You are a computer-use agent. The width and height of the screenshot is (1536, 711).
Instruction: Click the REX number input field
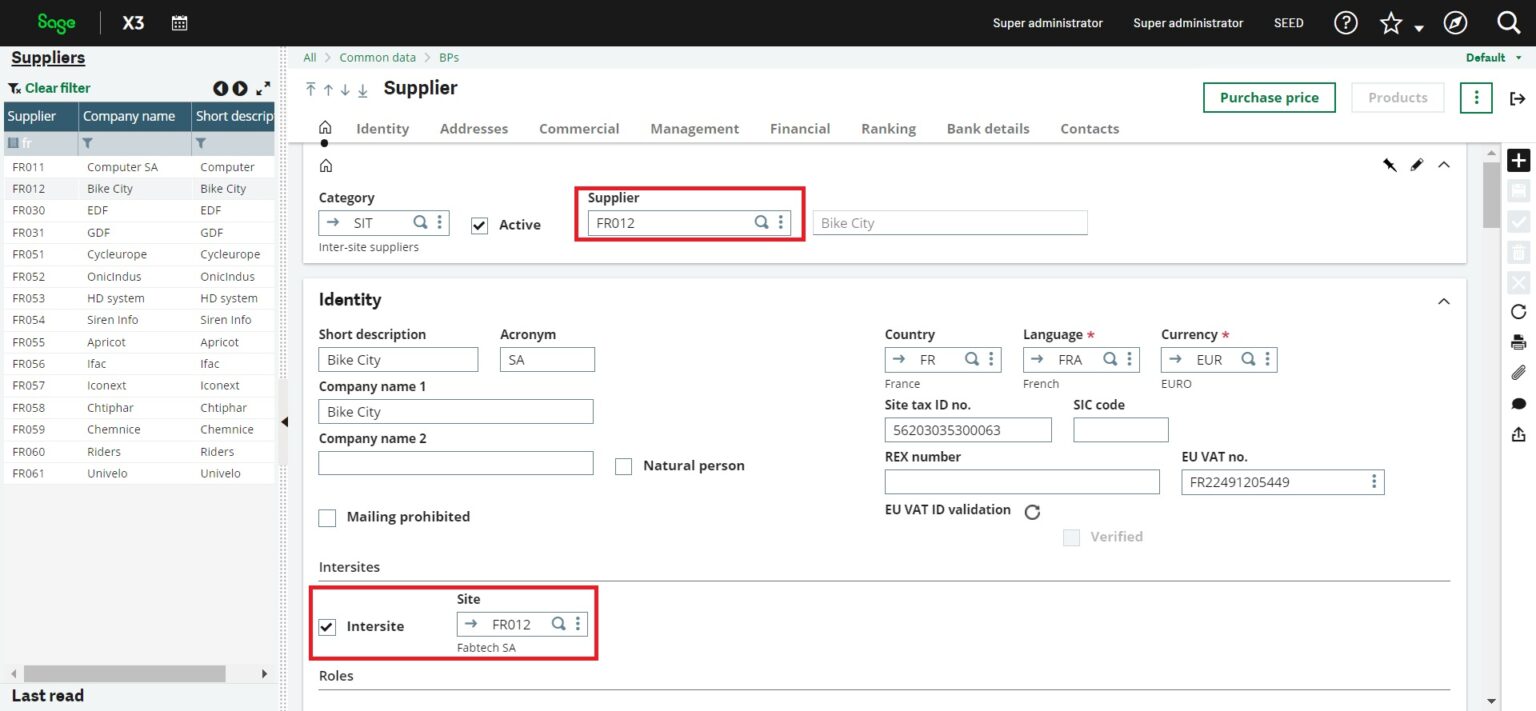[x=1022, y=482]
